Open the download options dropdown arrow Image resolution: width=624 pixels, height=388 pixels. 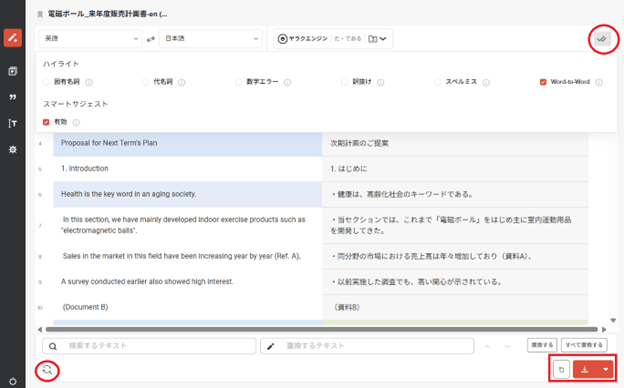pyautogui.click(x=606, y=370)
